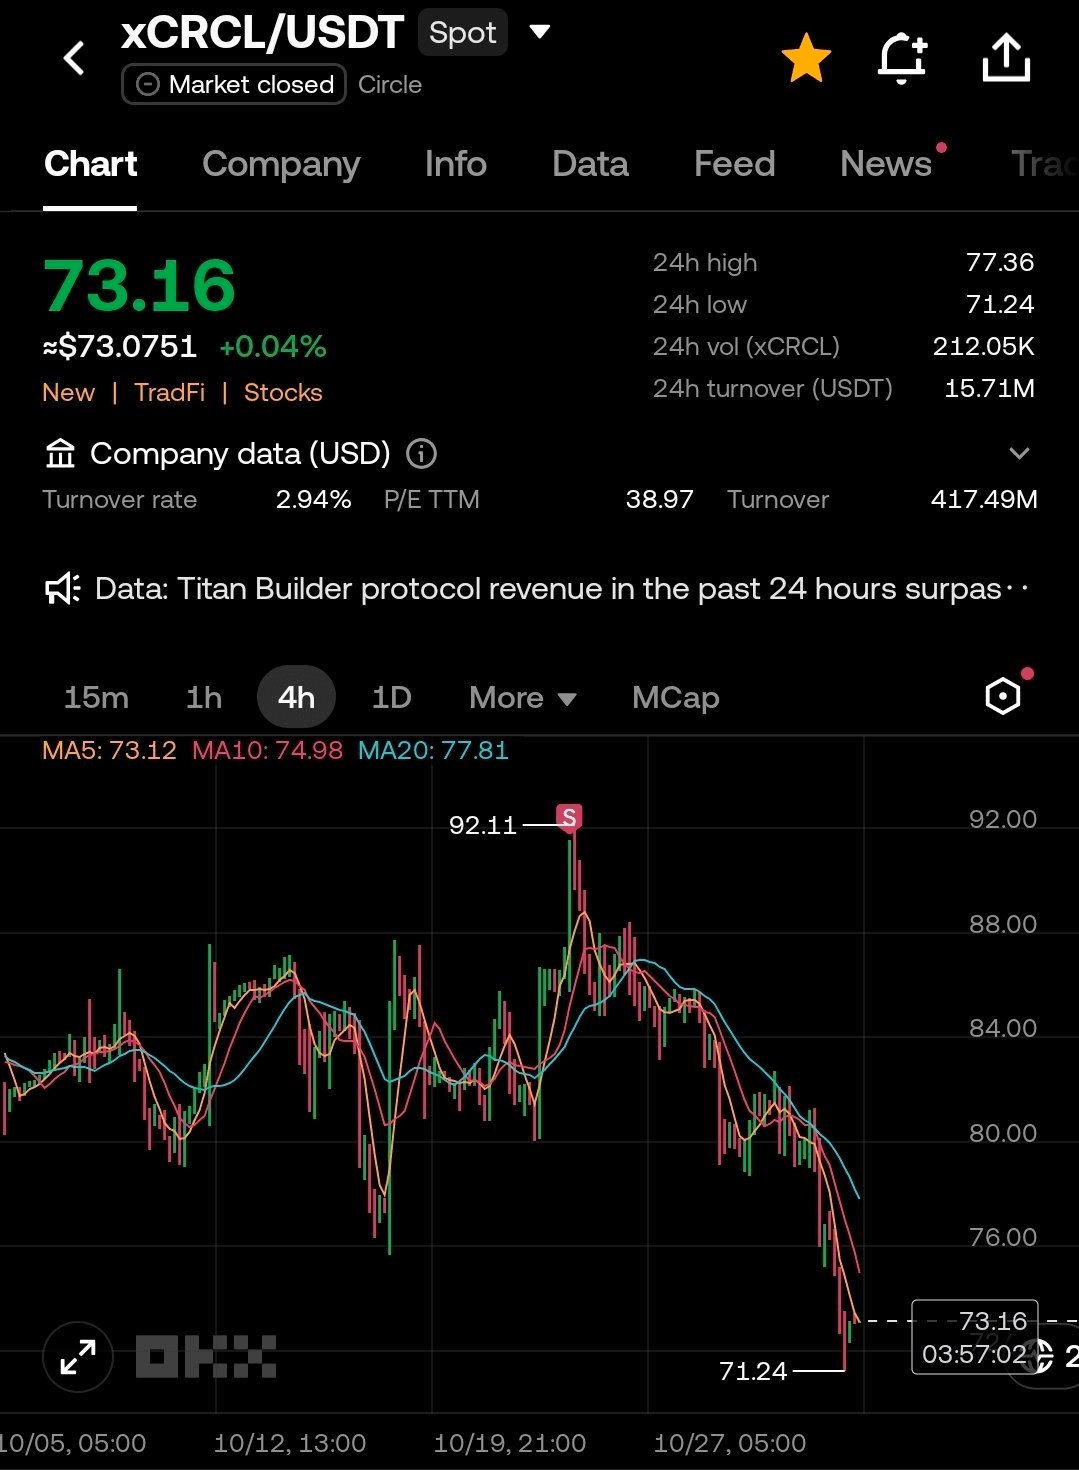Tap the current price 73.16 headline
Screen dimensions: 1079x1470
tap(139, 286)
